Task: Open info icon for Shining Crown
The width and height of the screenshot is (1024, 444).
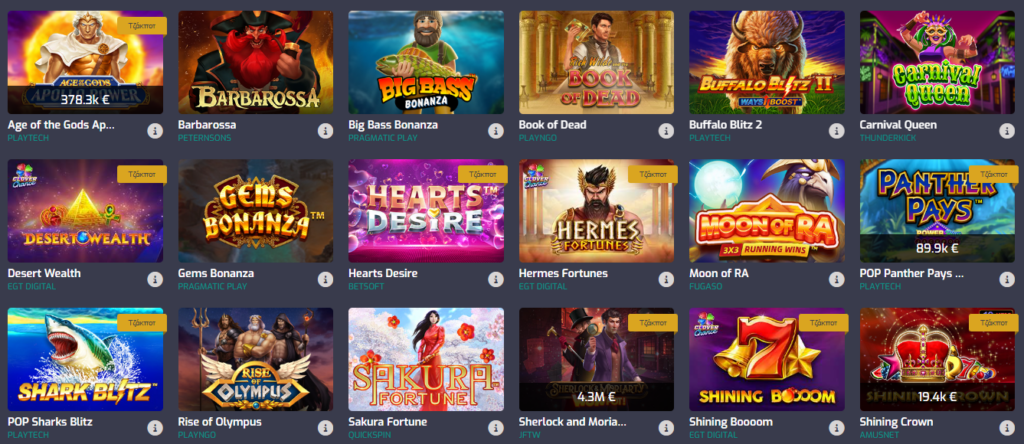Action: pyautogui.click(x=1007, y=428)
